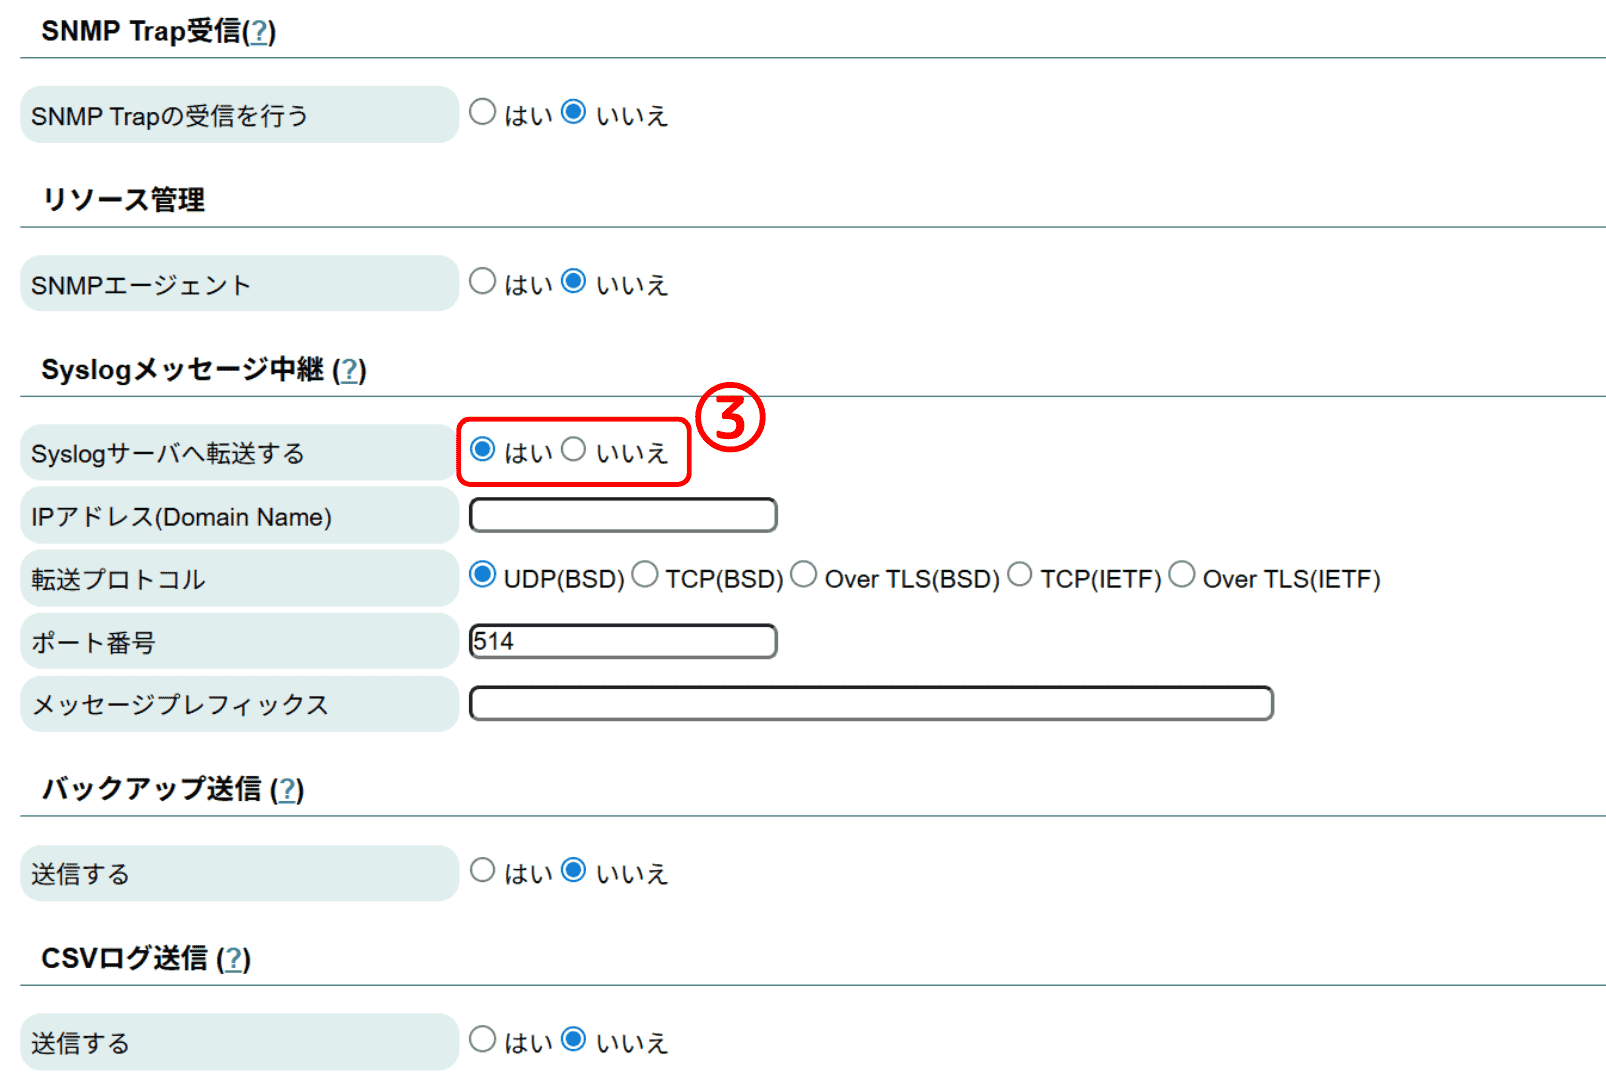This screenshot has width=1606, height=1080.
Task: Select はい for CSVログ送信
Action: click(x=483, y=1039)
